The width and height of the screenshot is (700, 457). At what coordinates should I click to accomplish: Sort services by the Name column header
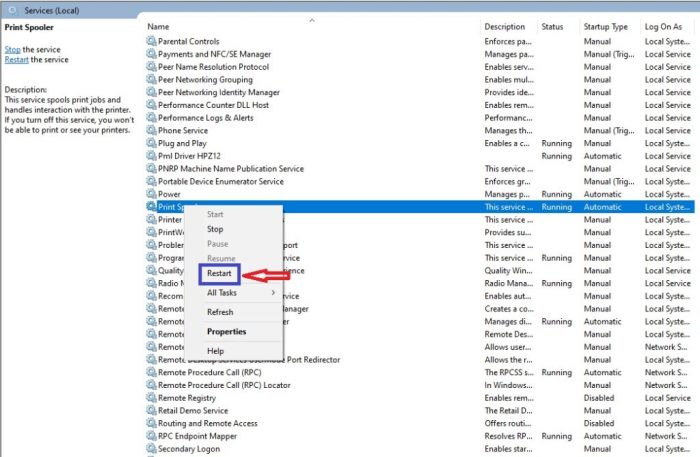point(158,27)
